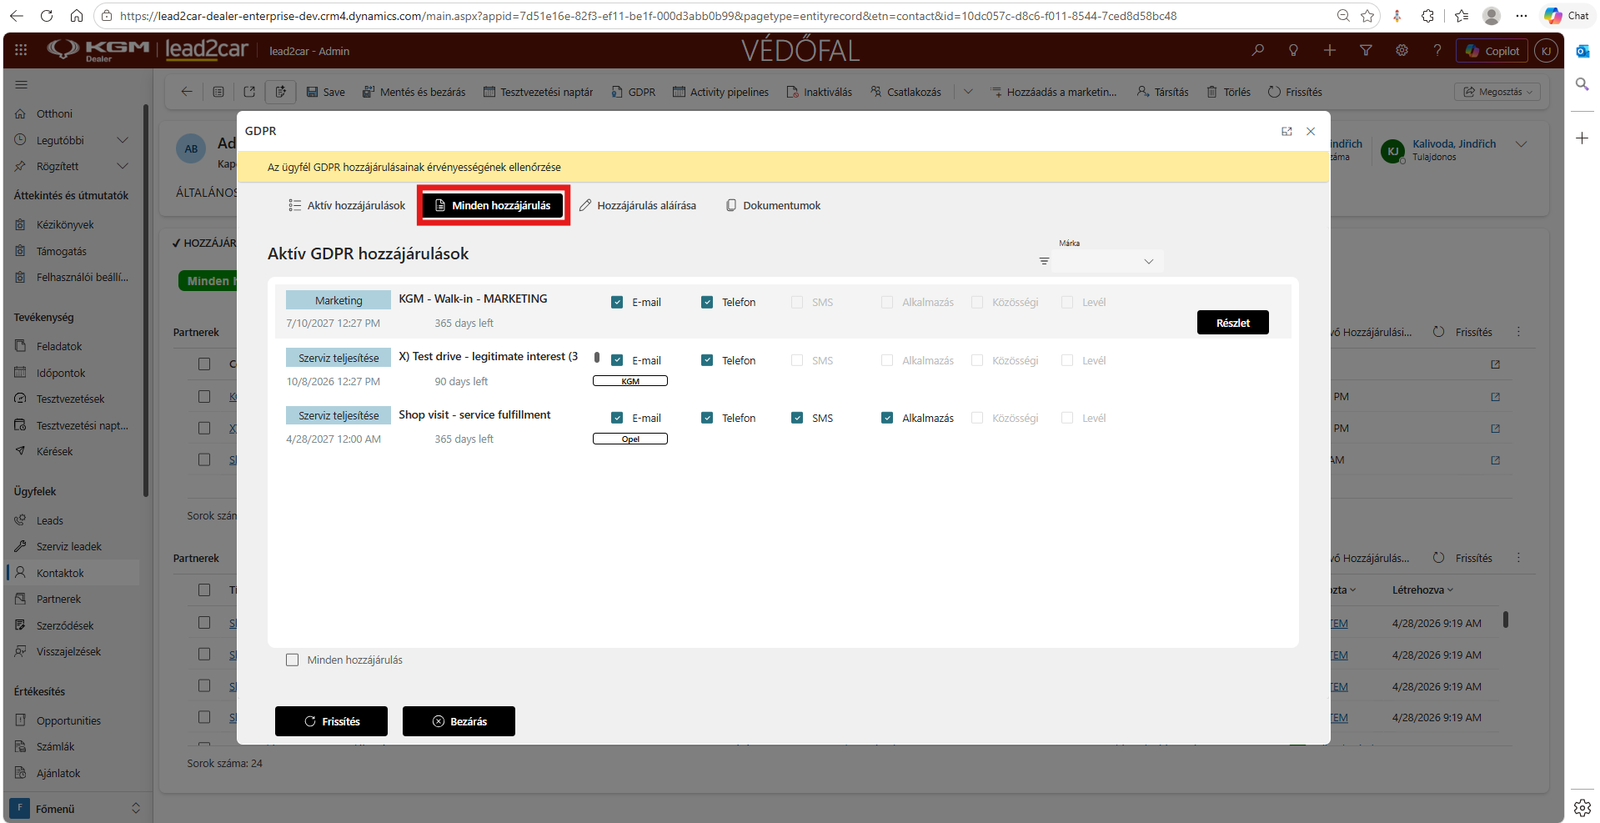Viewport: 1600px width, 823px height.
Task: Toggle E-mail for KGM Walk-in MARKETING consent
Action: [x=617, y=302]
